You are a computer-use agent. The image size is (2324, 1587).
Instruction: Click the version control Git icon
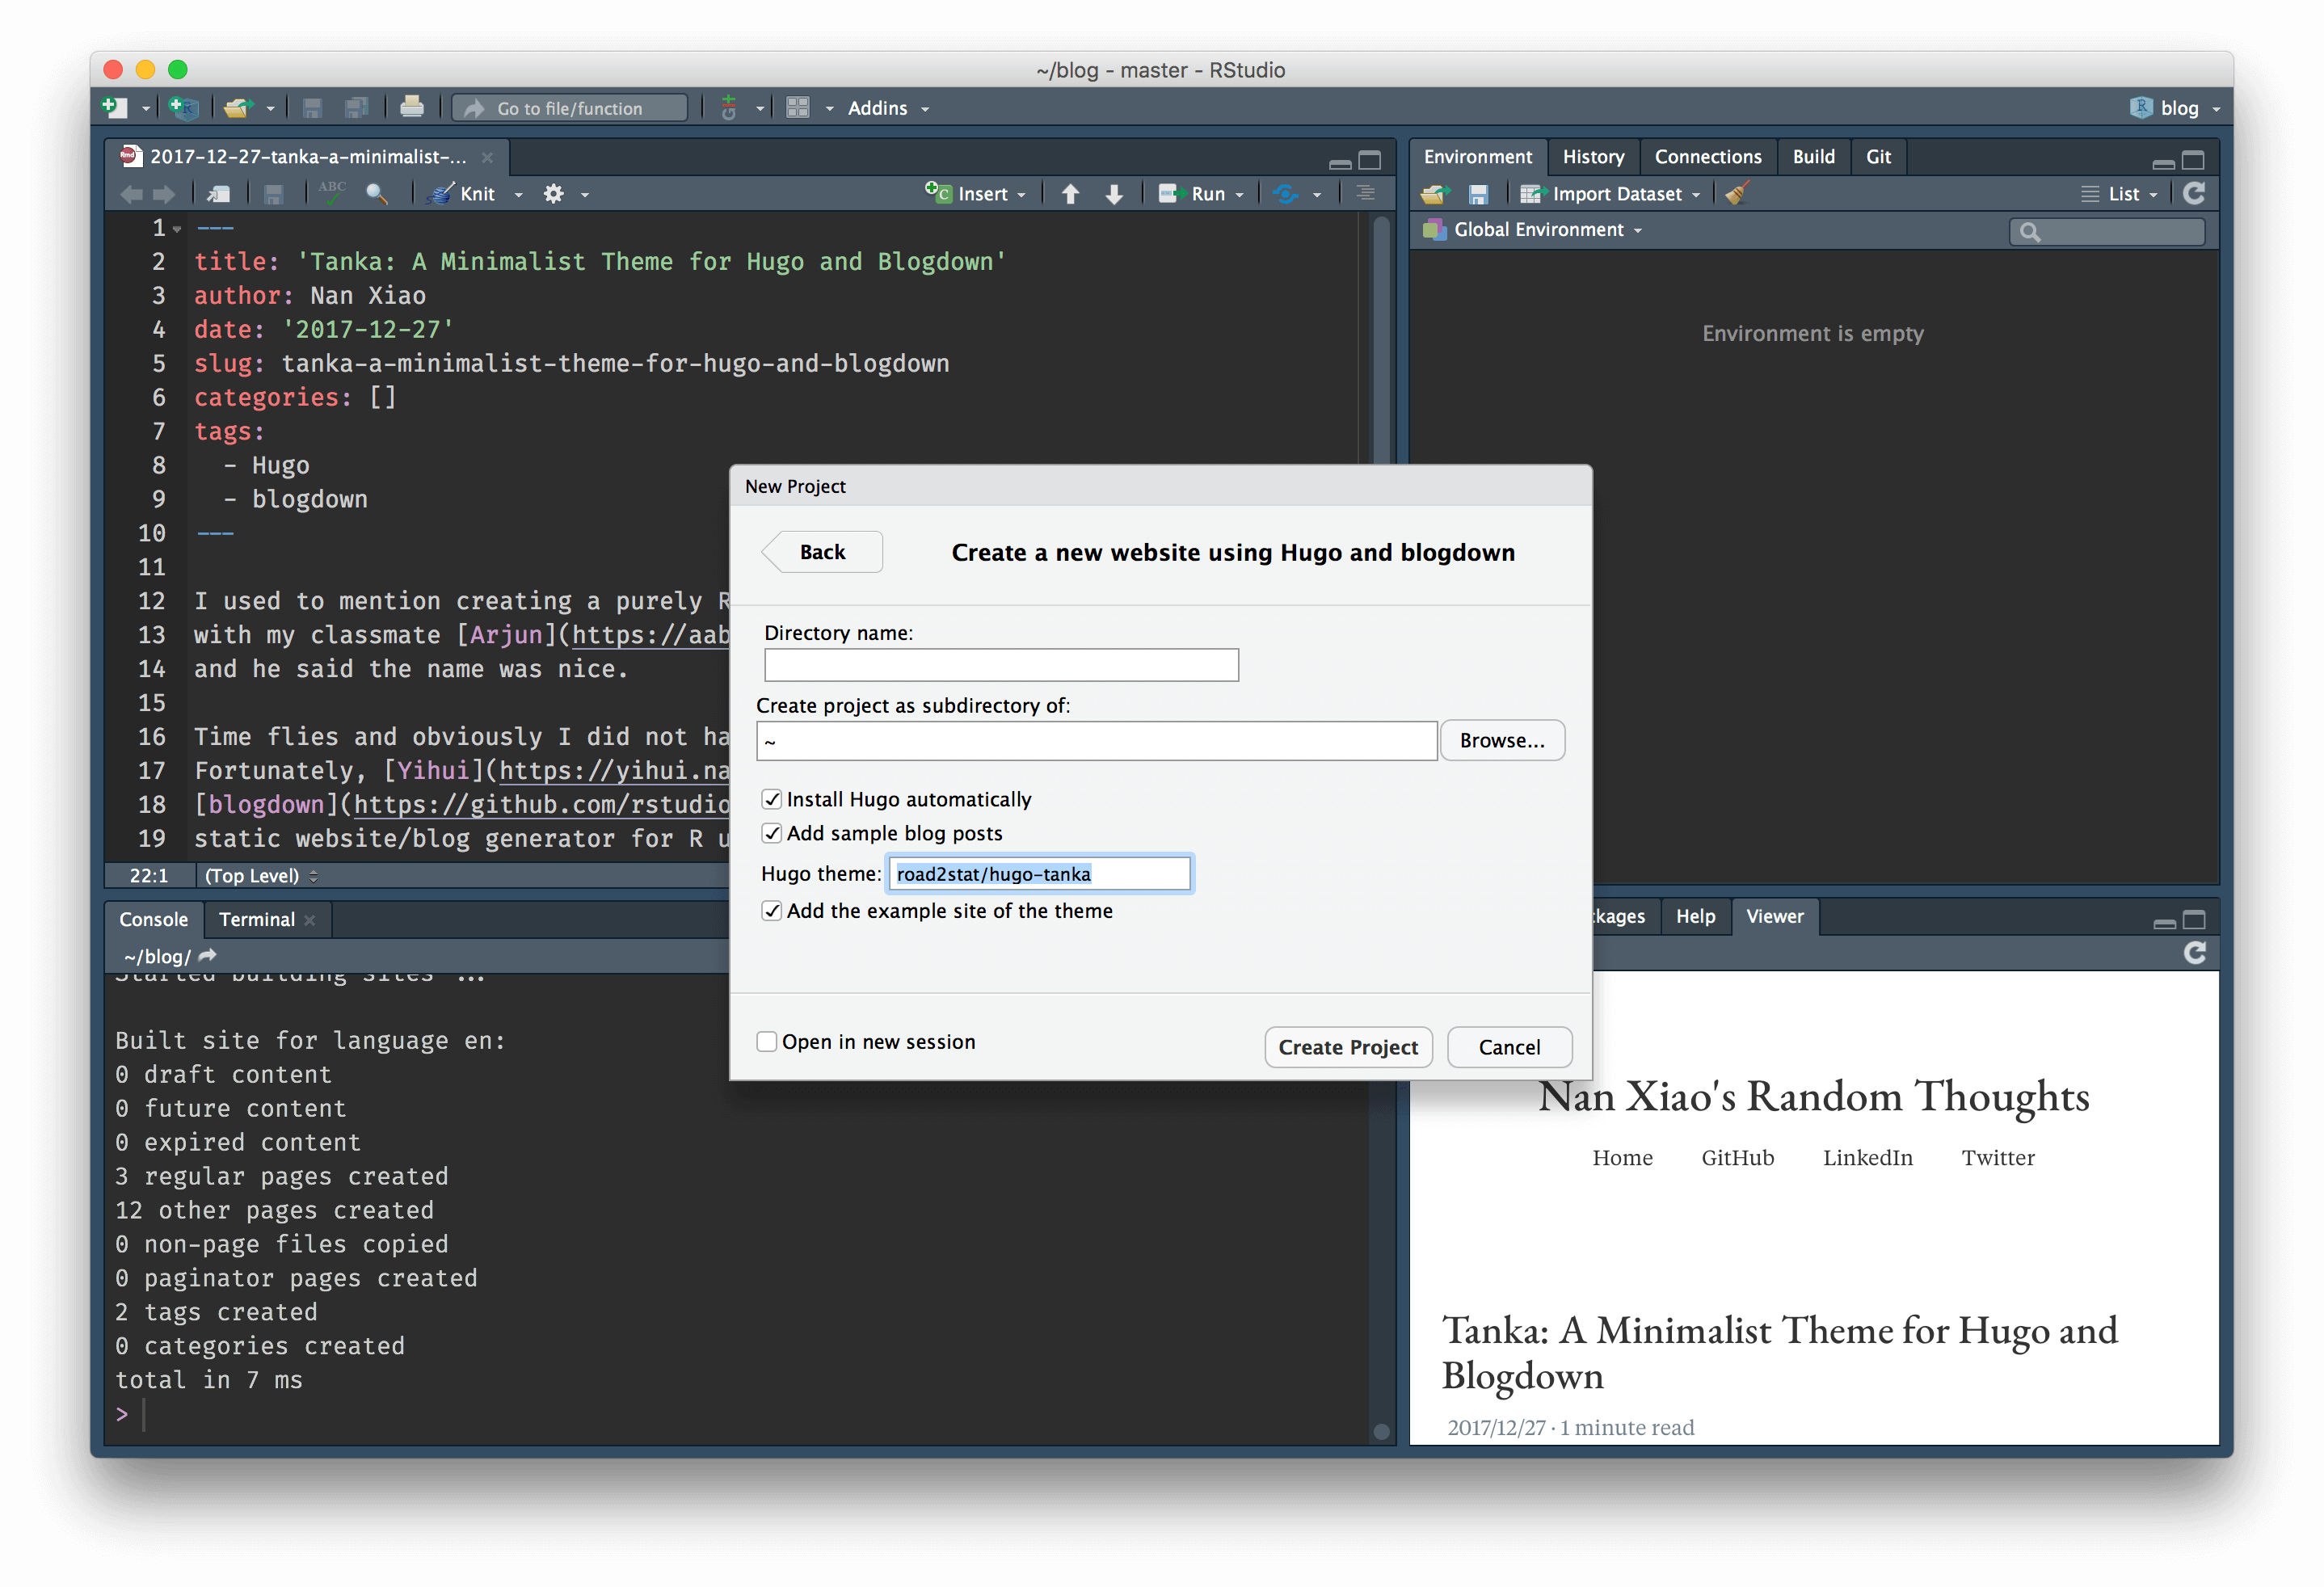729,107
